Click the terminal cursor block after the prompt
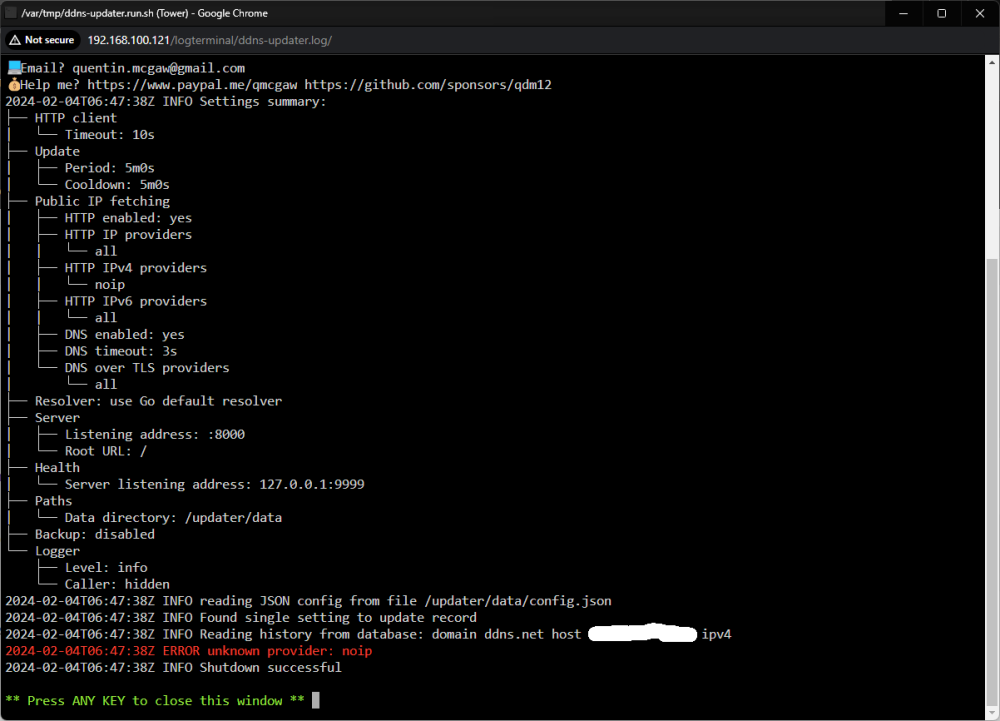 point(316,700)
